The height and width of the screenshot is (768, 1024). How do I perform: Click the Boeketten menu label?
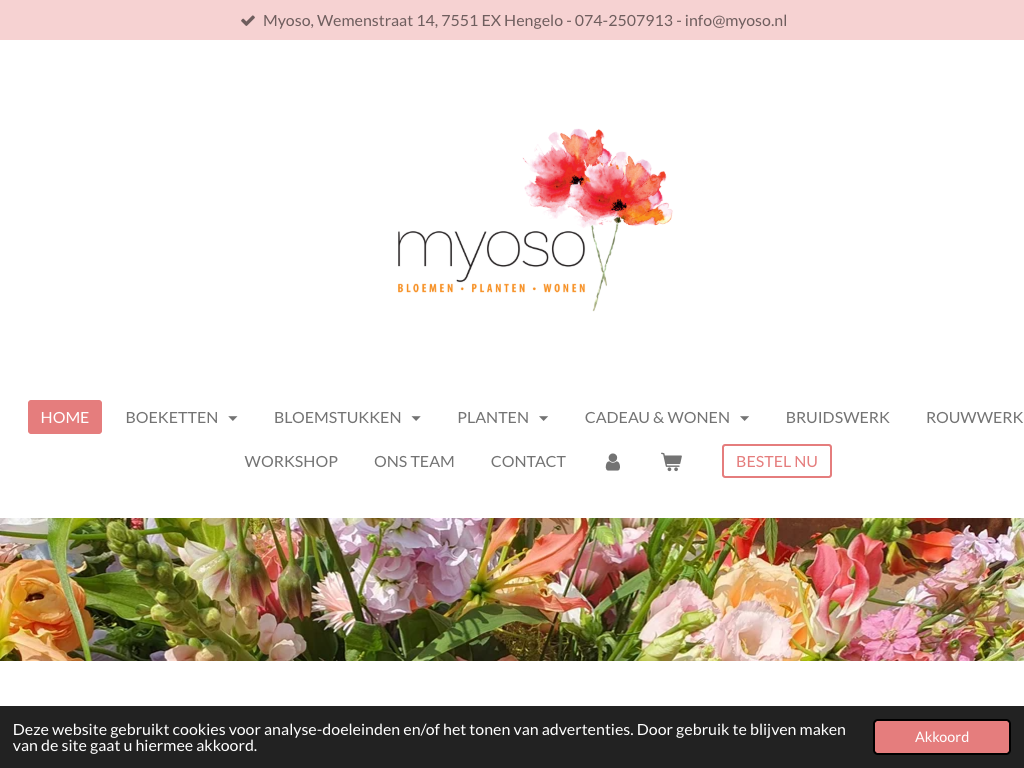click(x=171, y=417)
